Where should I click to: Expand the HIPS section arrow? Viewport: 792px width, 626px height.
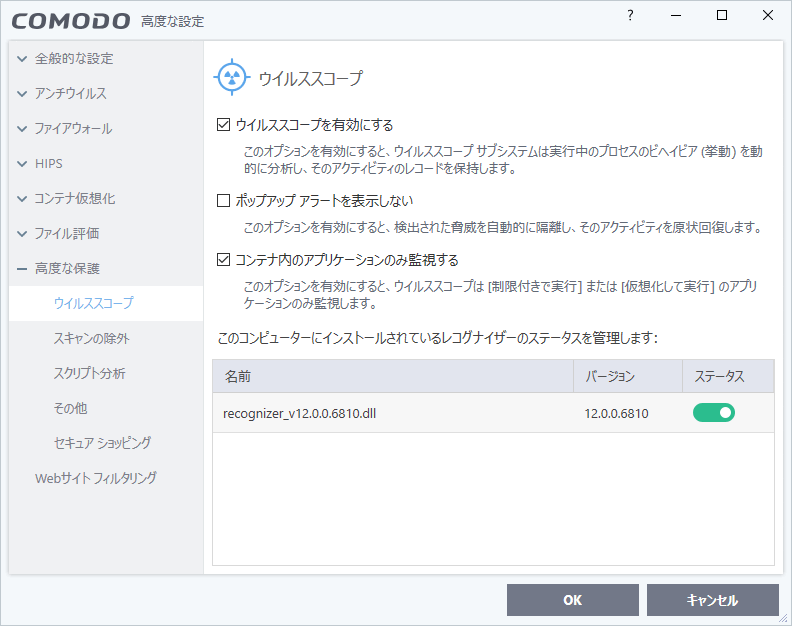[x=22, y=164]
